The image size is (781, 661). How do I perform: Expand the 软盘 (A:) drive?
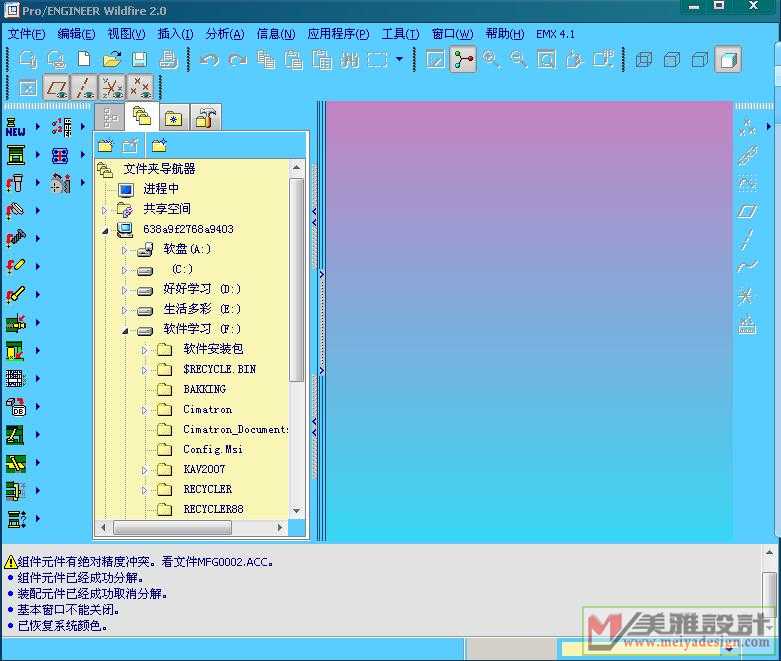(x=125, y=250)
